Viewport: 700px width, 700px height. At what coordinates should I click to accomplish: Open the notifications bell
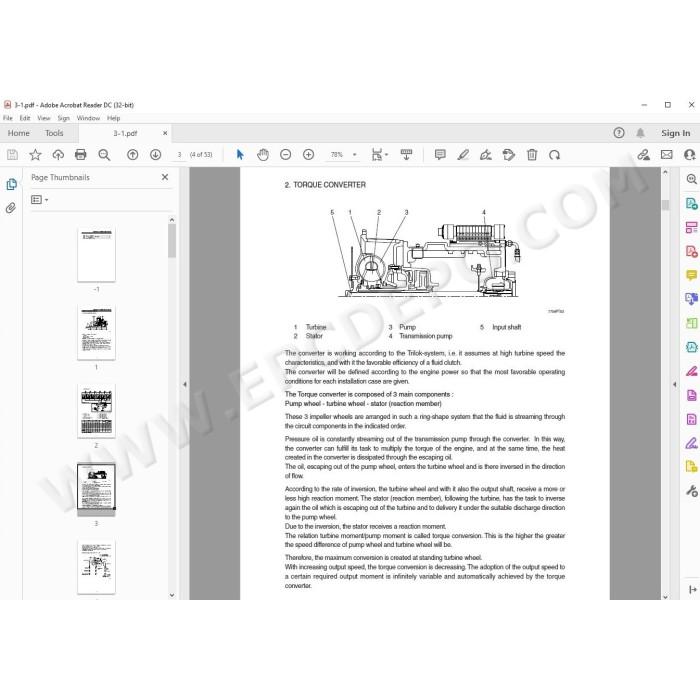coord(640,133)
